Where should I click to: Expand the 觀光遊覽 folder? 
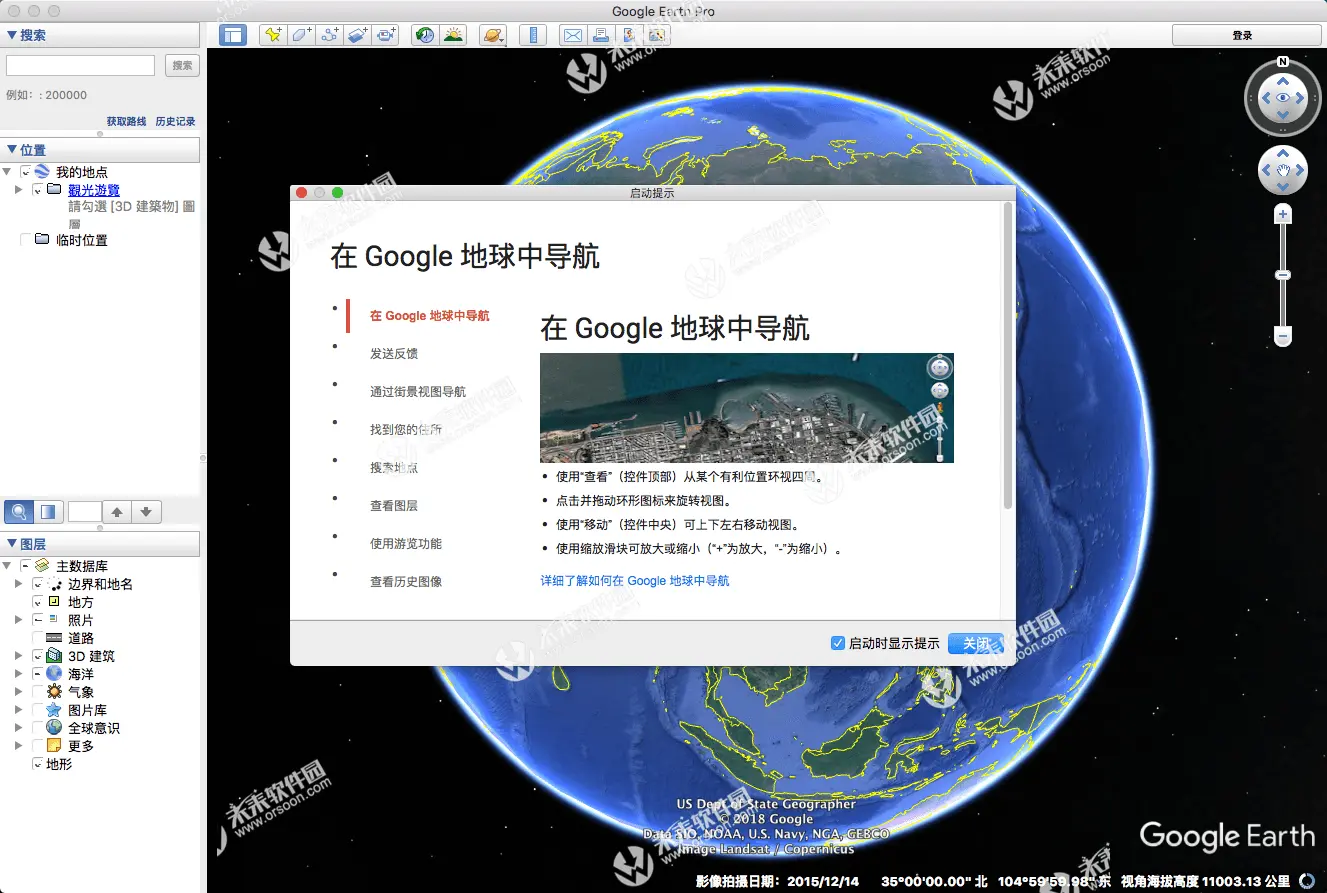18,190
